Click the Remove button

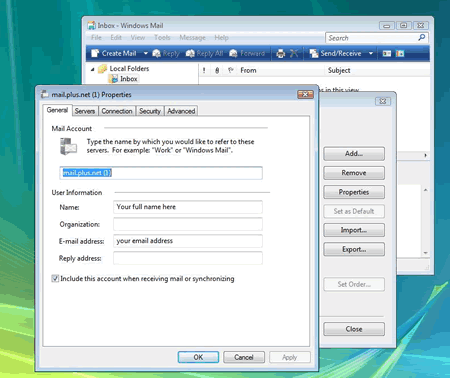pos(354,173)
